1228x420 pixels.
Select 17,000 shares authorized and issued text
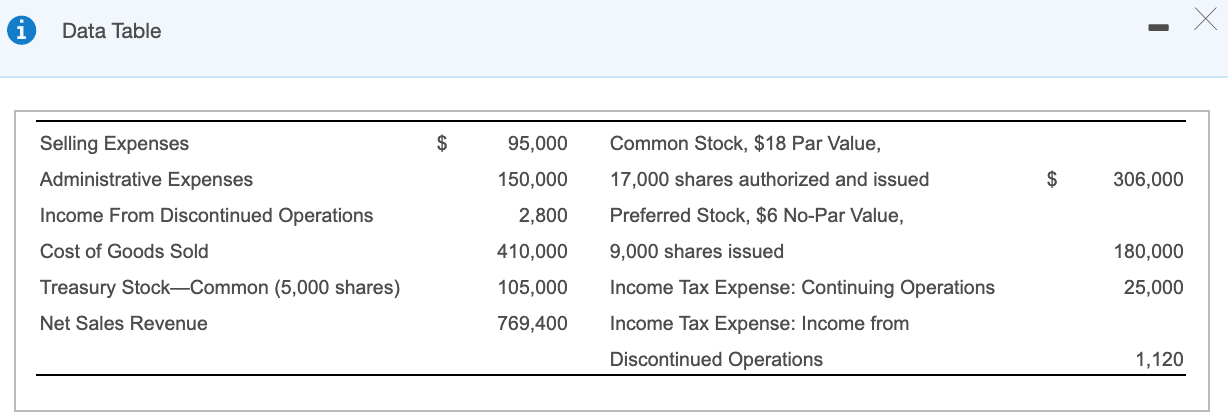[x=769, y=180]
